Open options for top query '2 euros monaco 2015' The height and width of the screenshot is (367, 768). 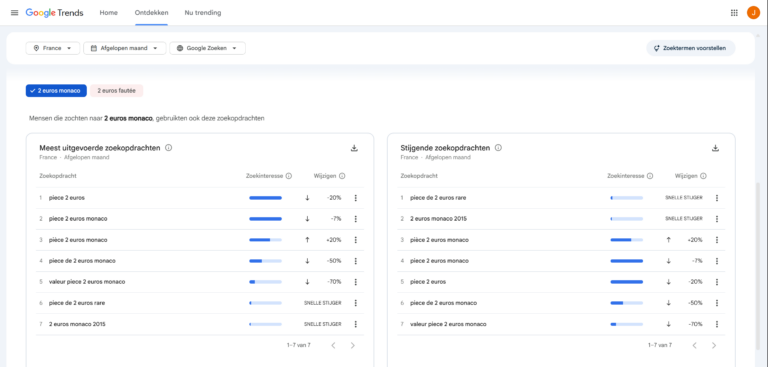356,324
